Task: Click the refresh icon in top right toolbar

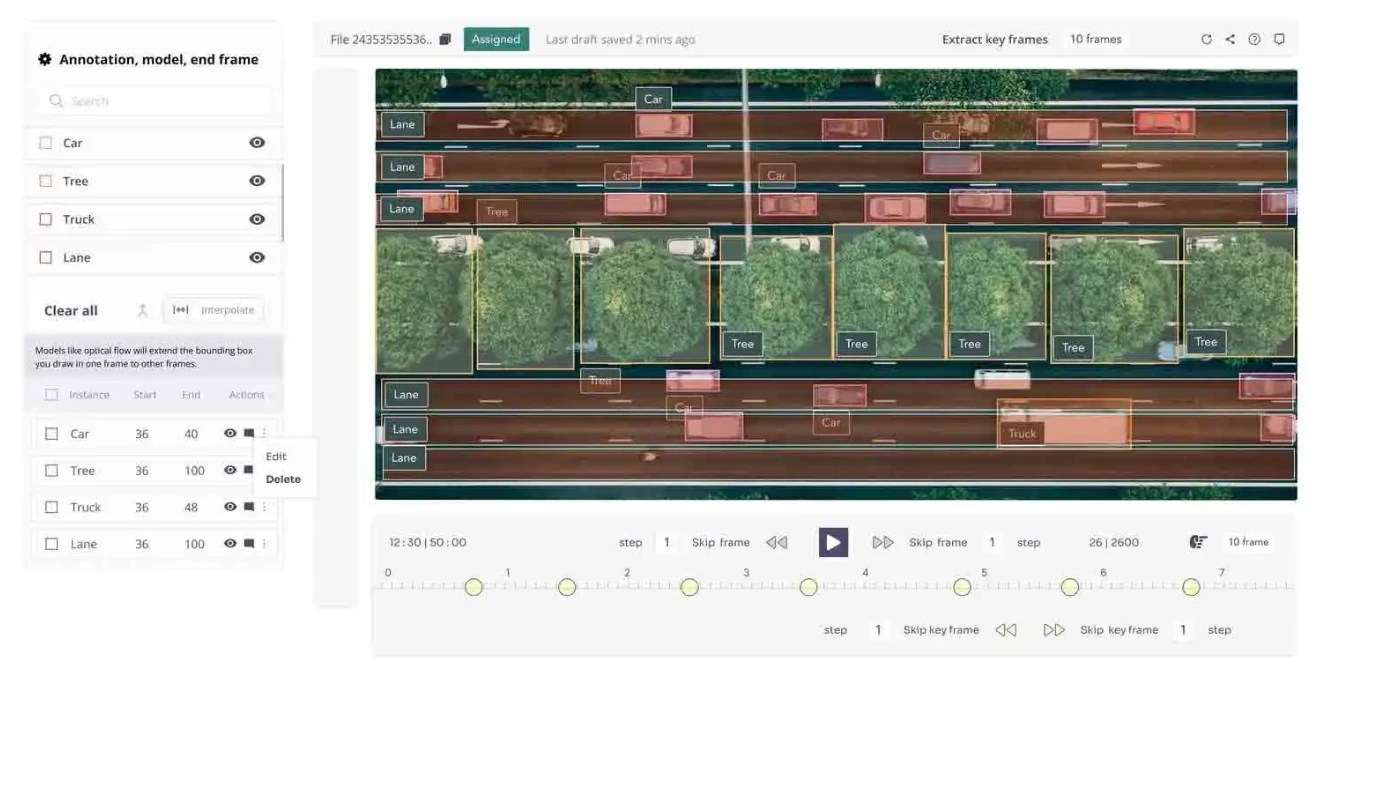Action: (x=1207, y=39)
